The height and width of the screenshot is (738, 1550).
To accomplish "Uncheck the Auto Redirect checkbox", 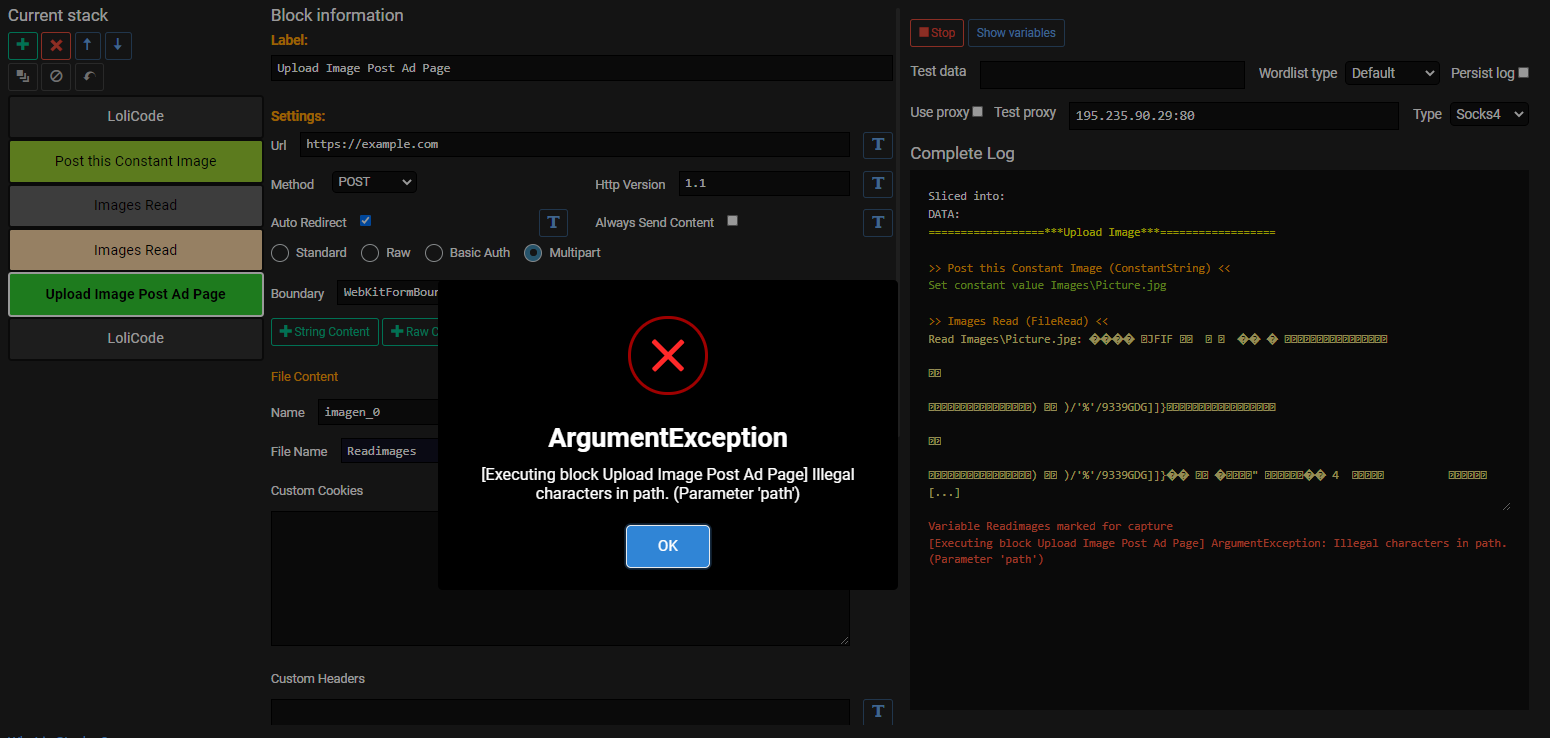I will (365, 221).
